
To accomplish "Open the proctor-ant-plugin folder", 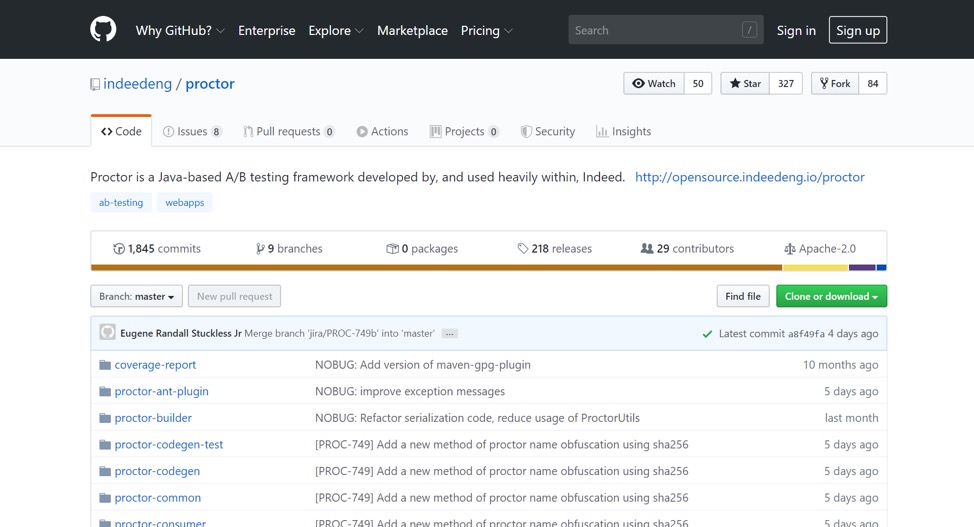I will [x=162, y=392].
